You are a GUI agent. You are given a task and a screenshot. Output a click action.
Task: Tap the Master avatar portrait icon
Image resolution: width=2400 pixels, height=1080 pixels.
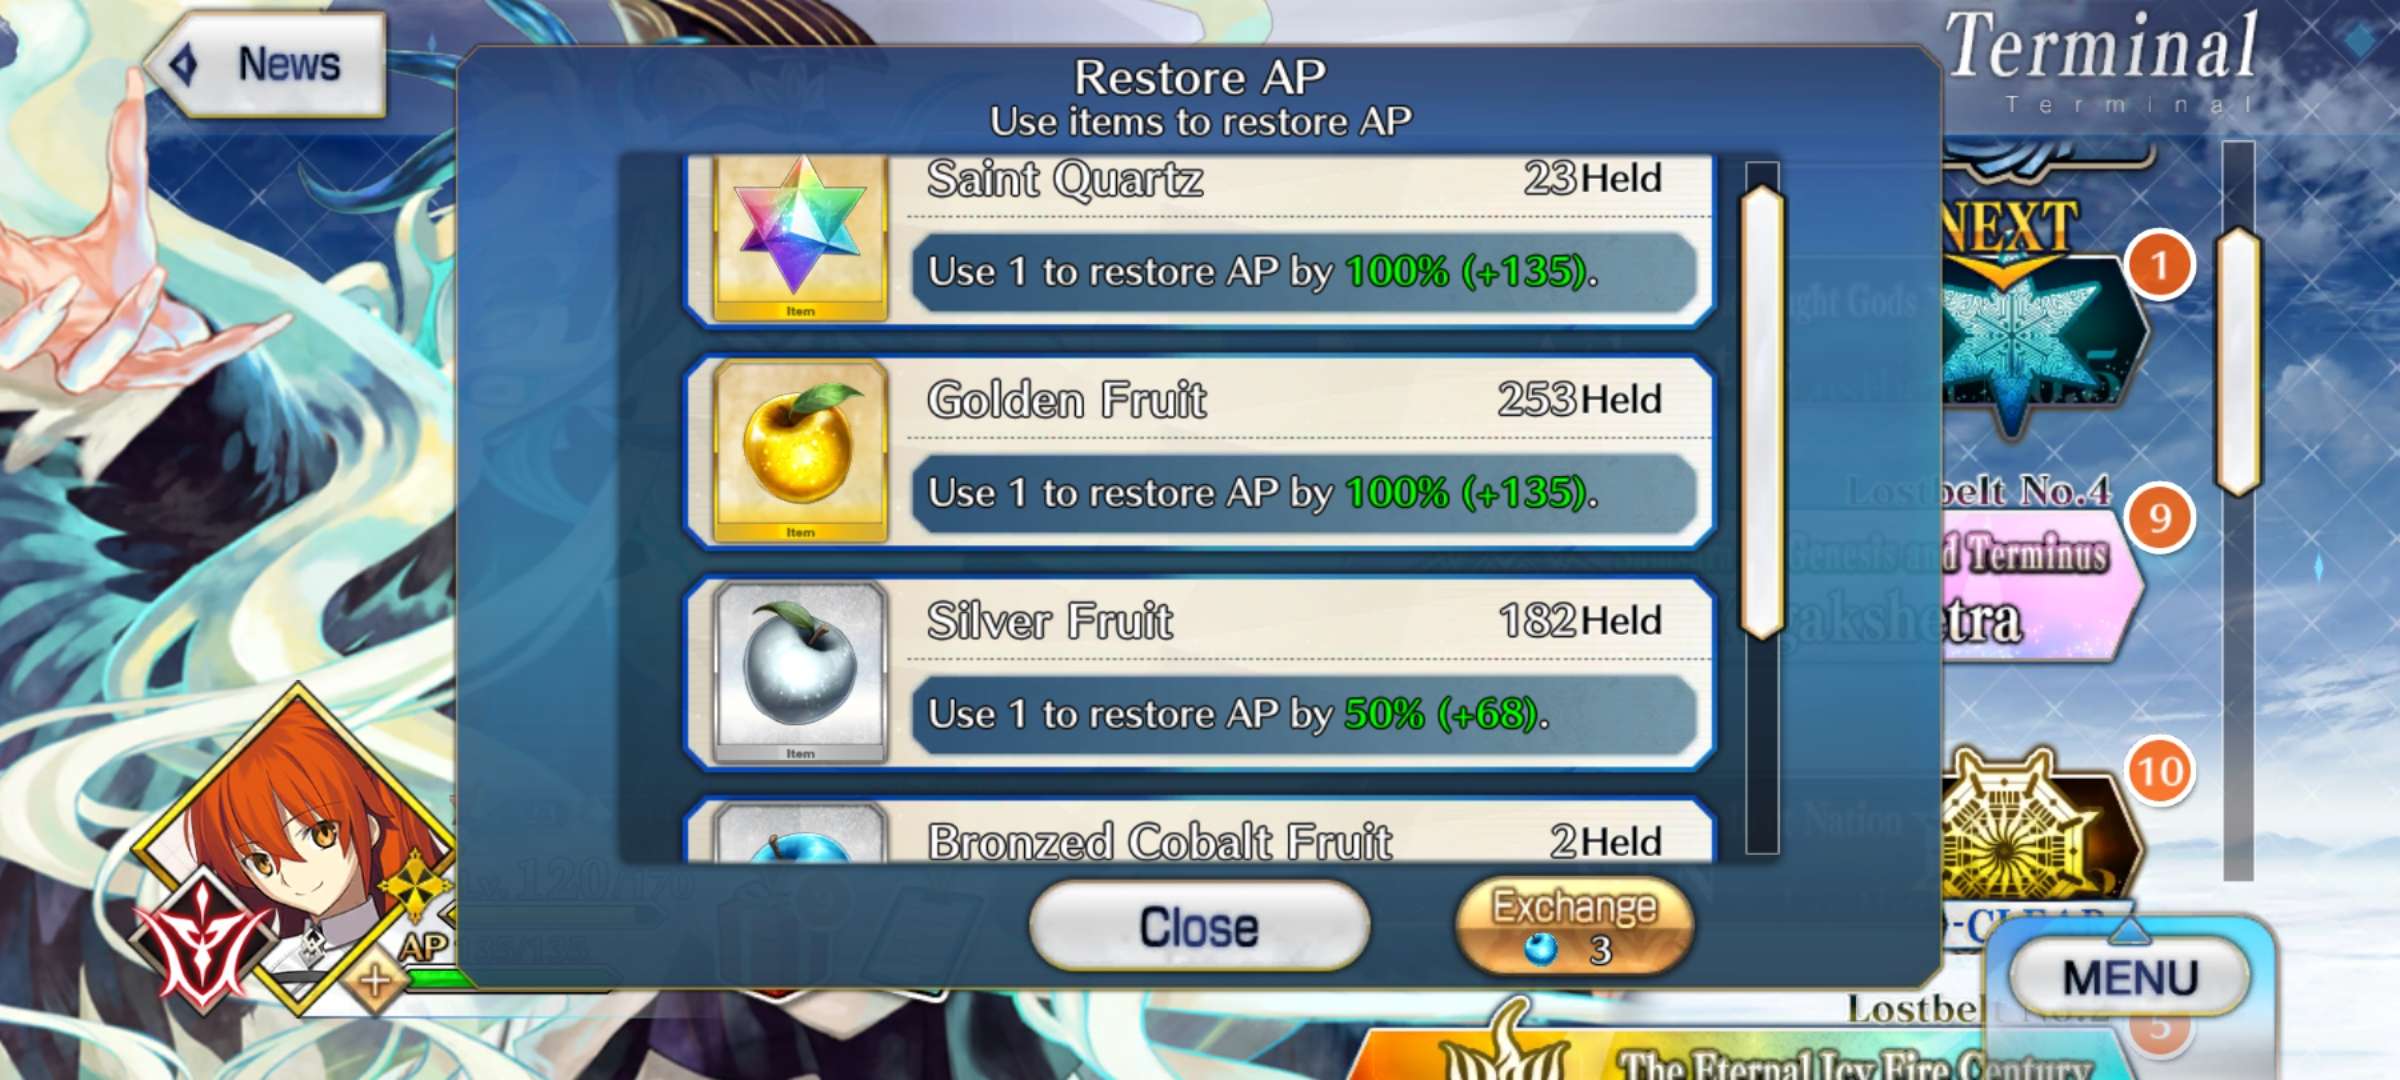coord(300,850)
